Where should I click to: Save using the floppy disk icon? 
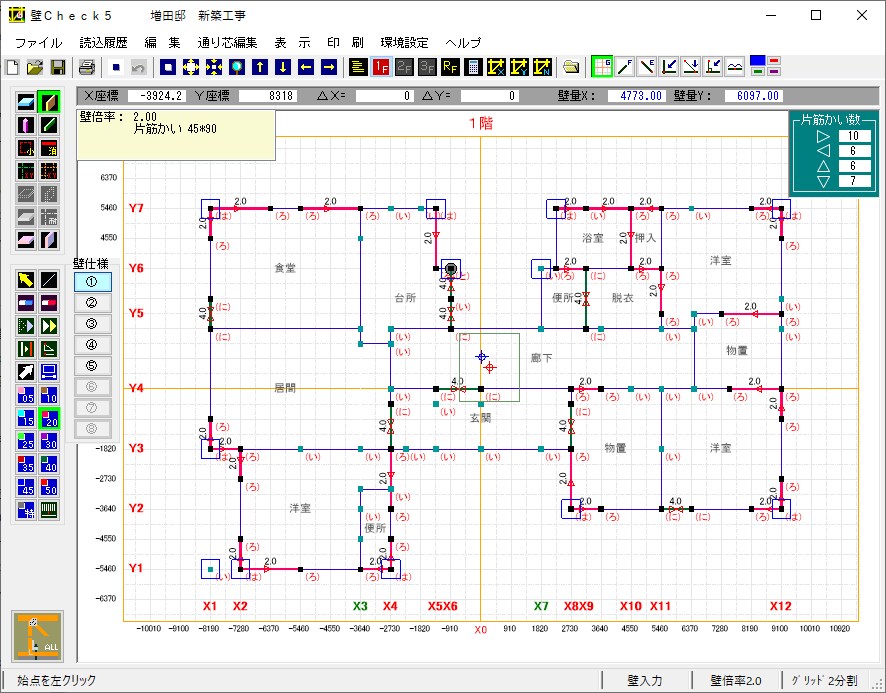pos(58,68)
